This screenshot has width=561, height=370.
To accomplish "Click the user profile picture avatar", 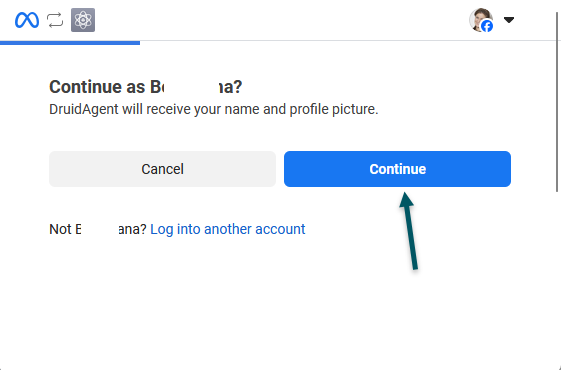I will click(x=480, y=20).
